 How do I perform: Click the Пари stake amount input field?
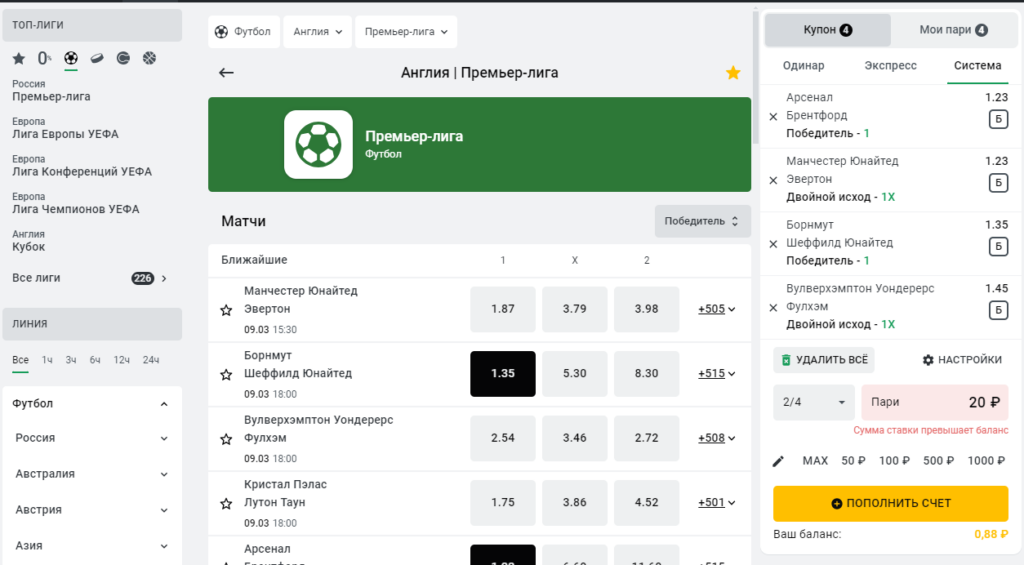935,402
